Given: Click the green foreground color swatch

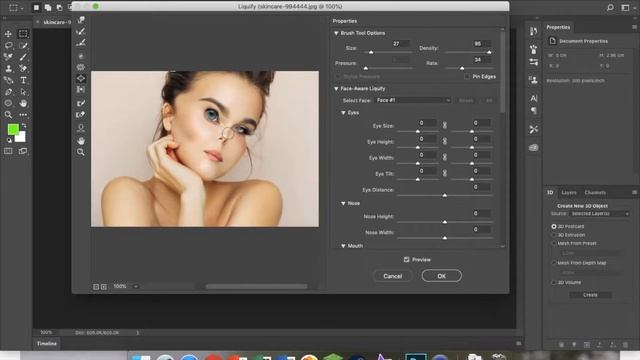Looking at the screenshot, I should [13, 129].
